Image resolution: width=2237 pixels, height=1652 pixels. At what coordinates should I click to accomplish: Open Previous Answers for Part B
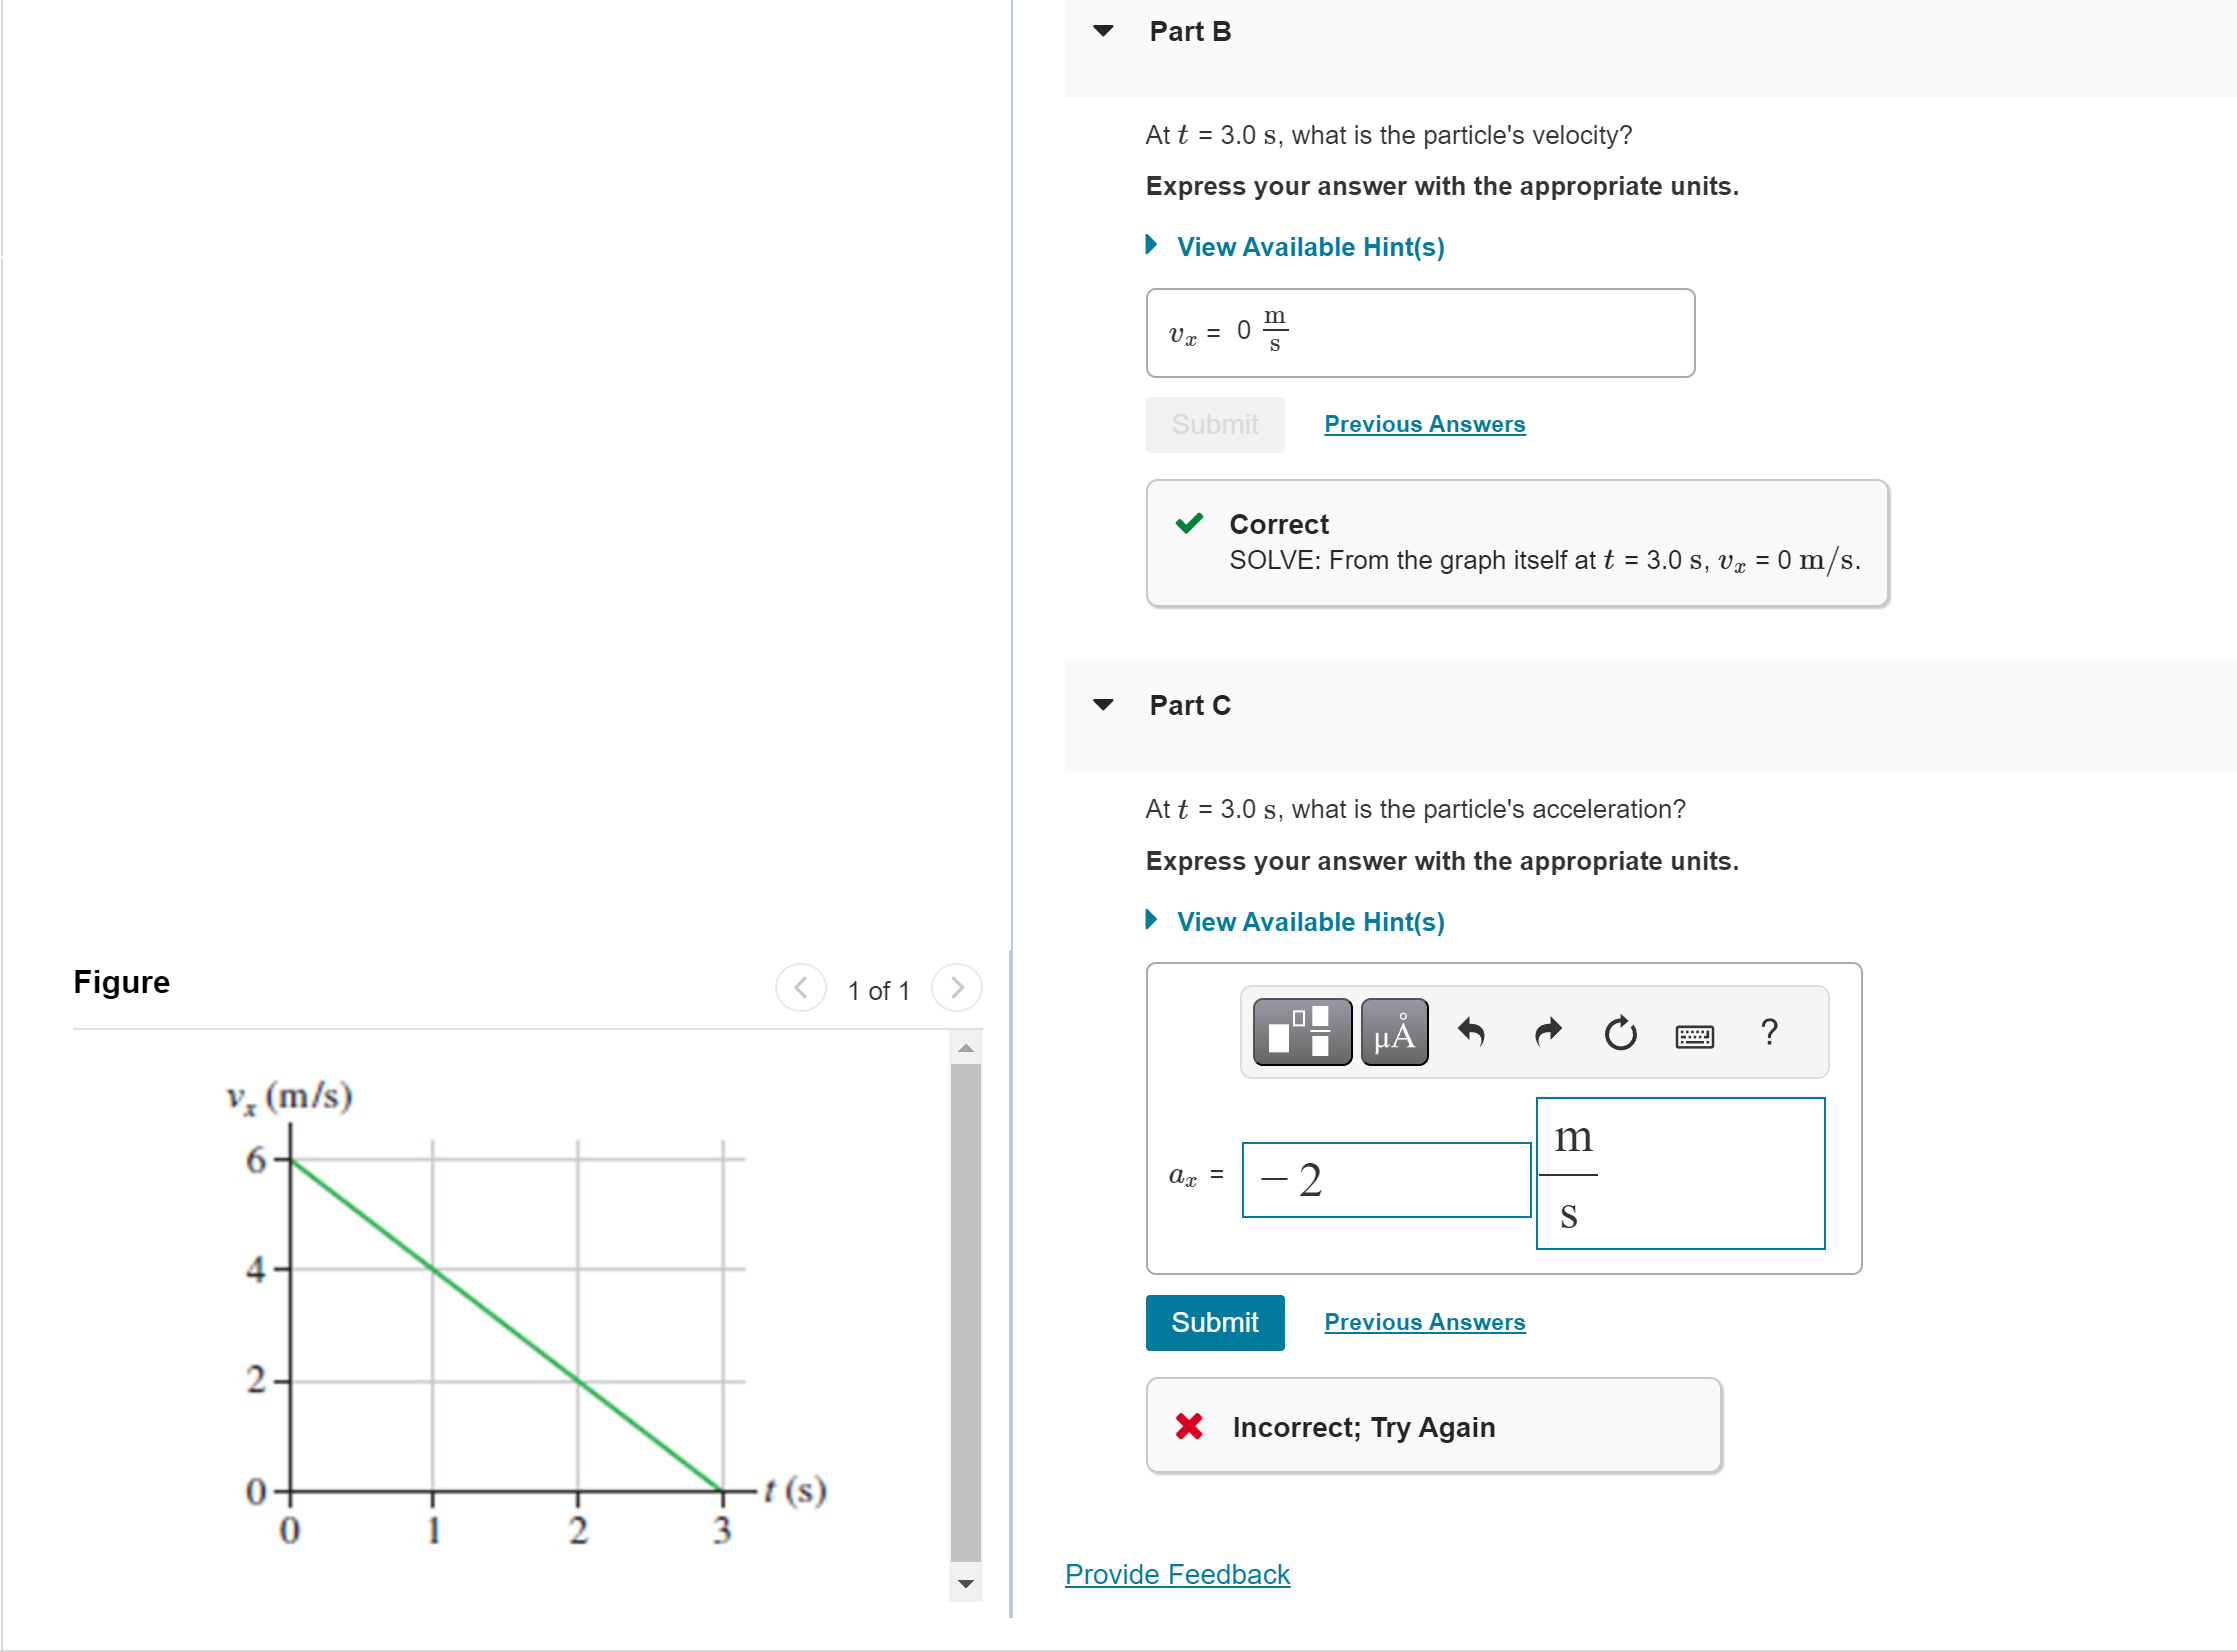coord(1424,424)
